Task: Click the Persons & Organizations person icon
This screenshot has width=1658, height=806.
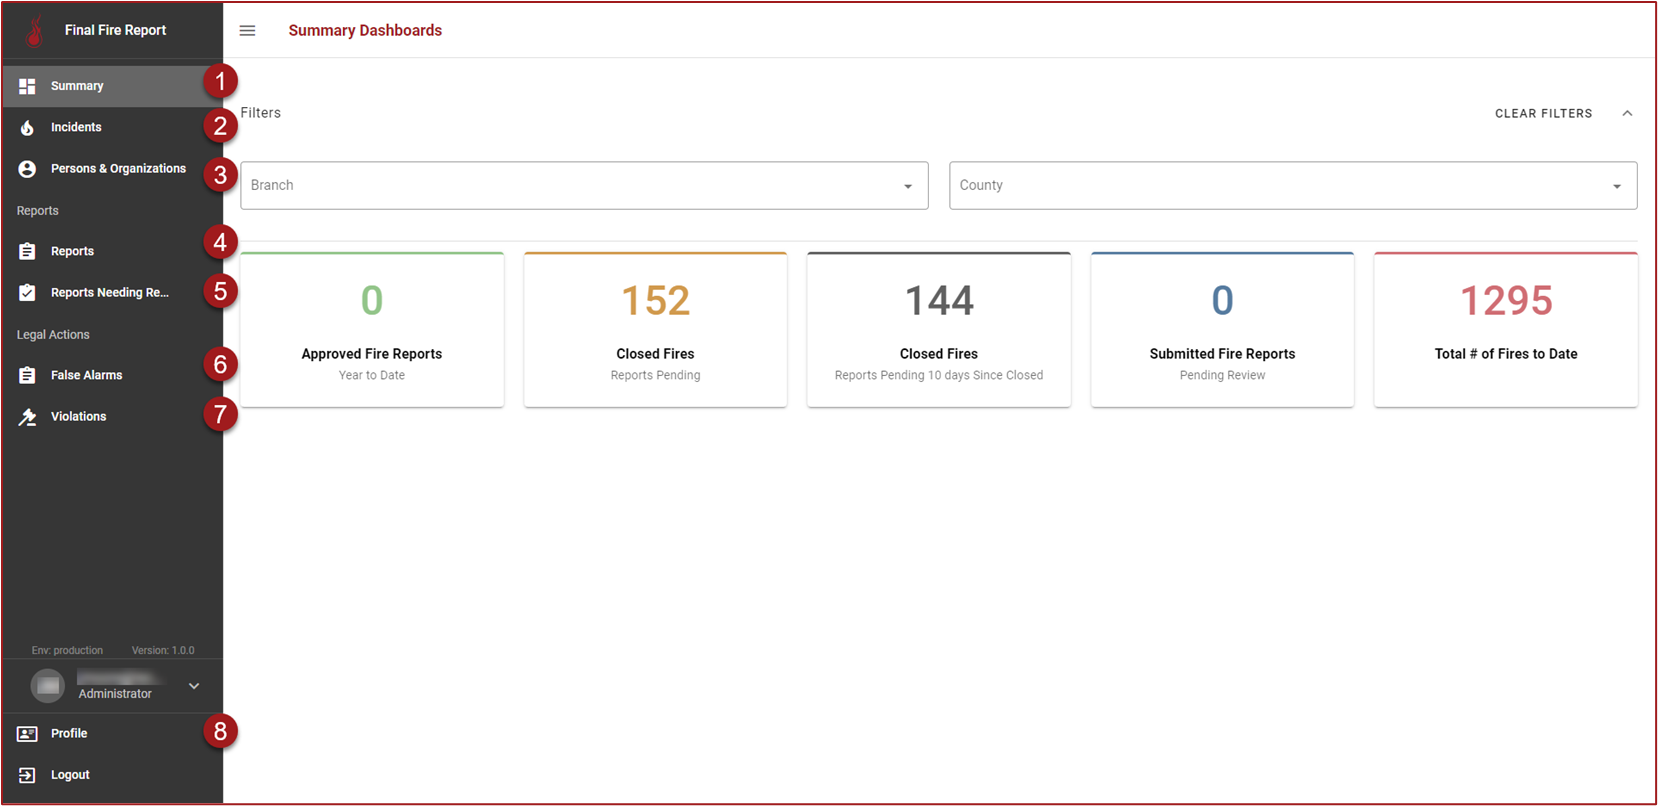Action: click(27, 169)
